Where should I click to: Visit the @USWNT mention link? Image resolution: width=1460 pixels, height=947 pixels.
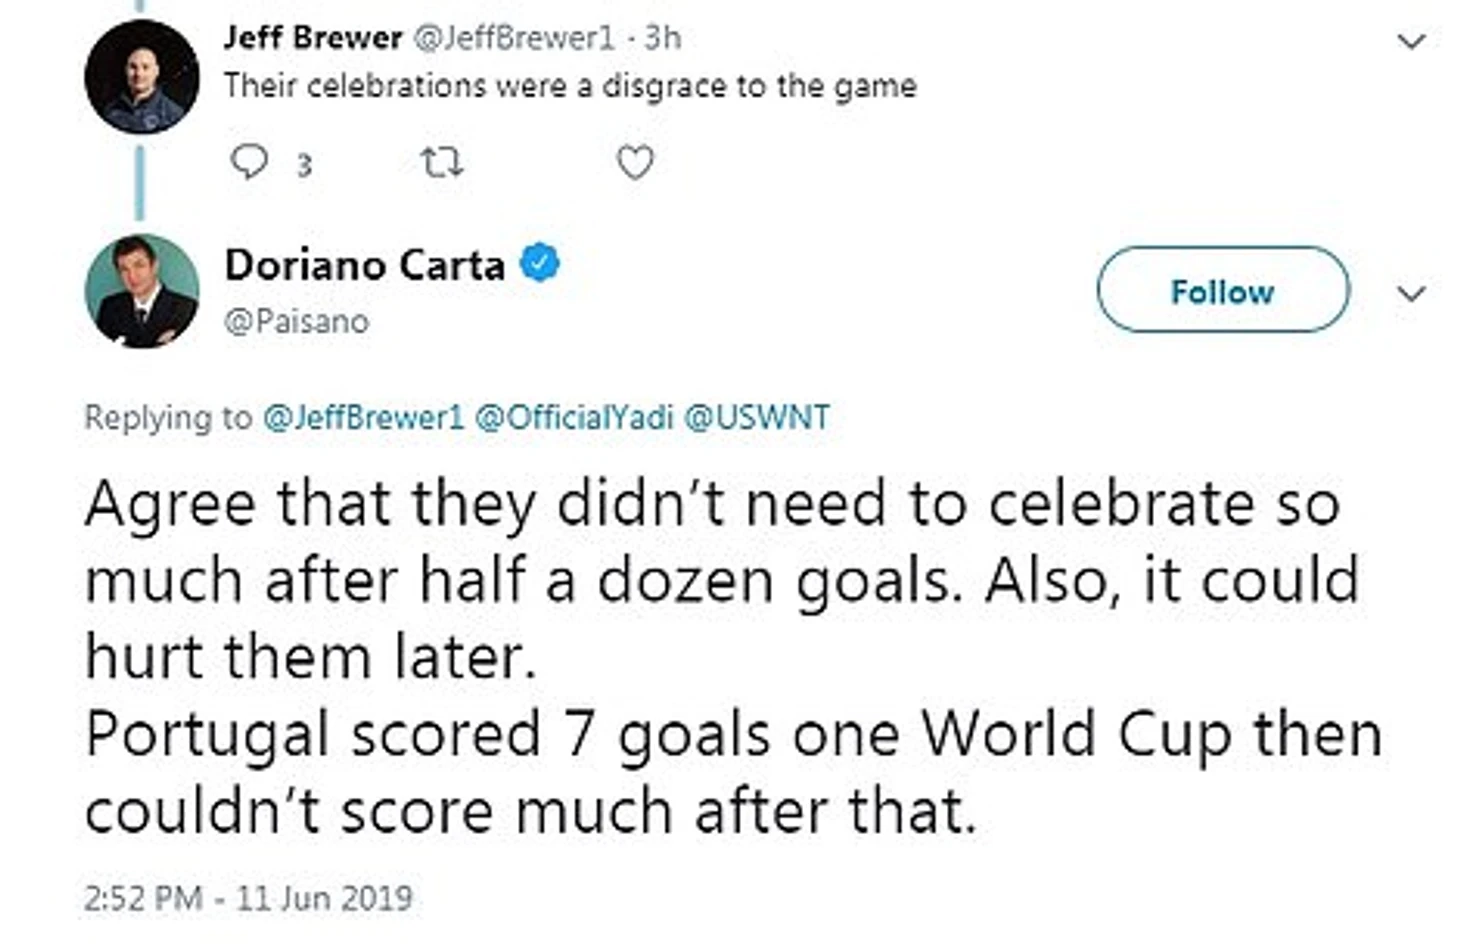pos(756,417)
